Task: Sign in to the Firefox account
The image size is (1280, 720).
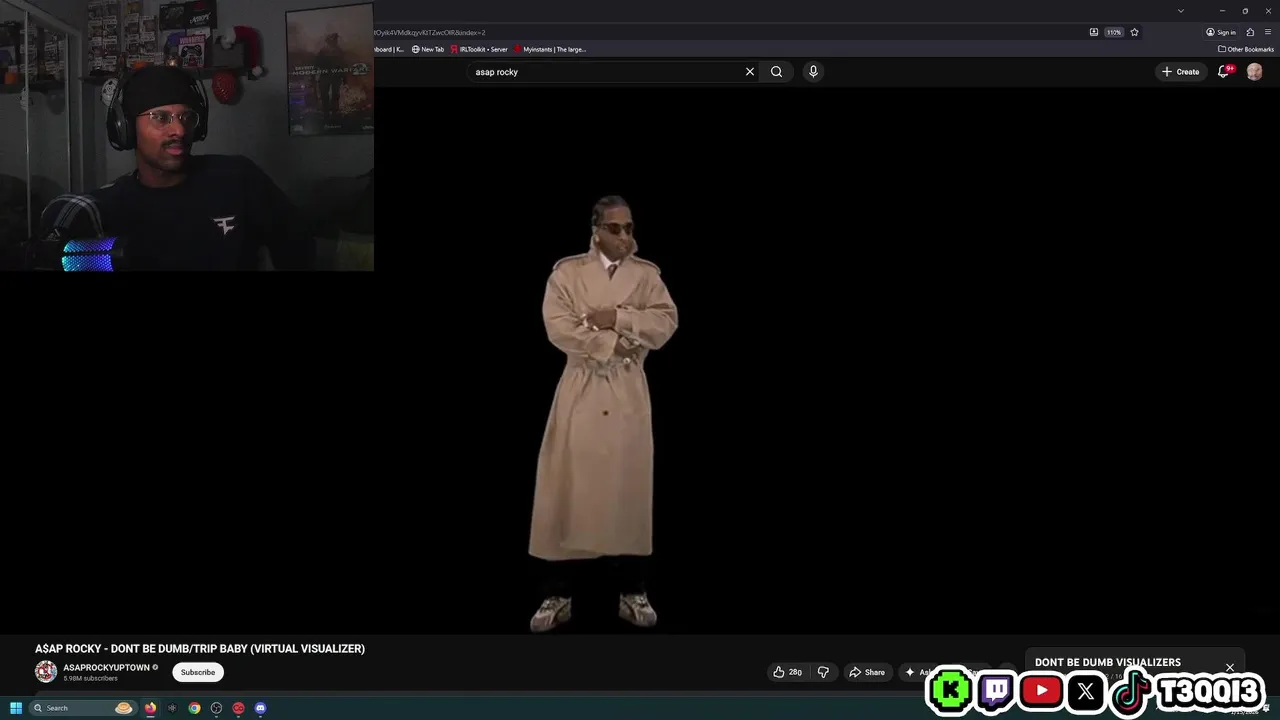Action: pyautogui.click(x=1221, y=32)
